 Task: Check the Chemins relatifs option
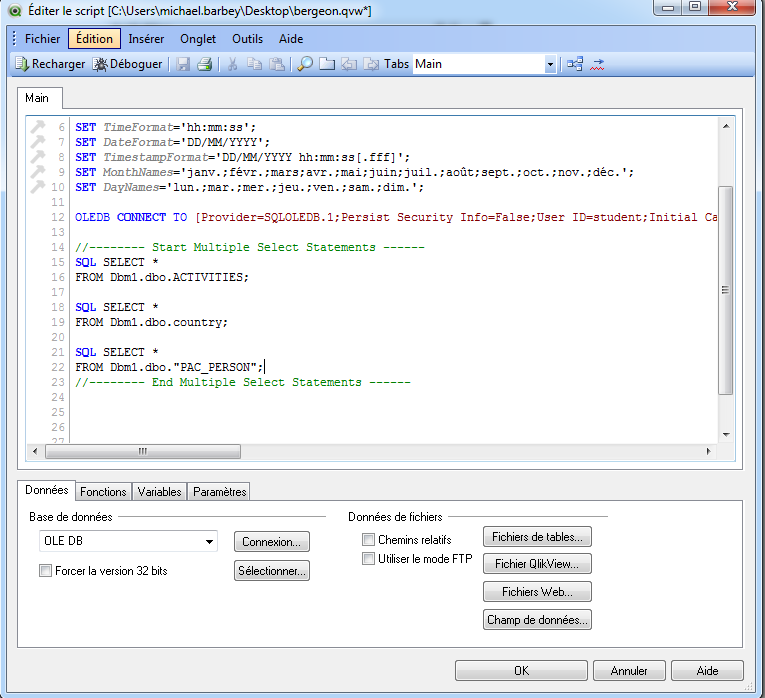coord(369,540)
